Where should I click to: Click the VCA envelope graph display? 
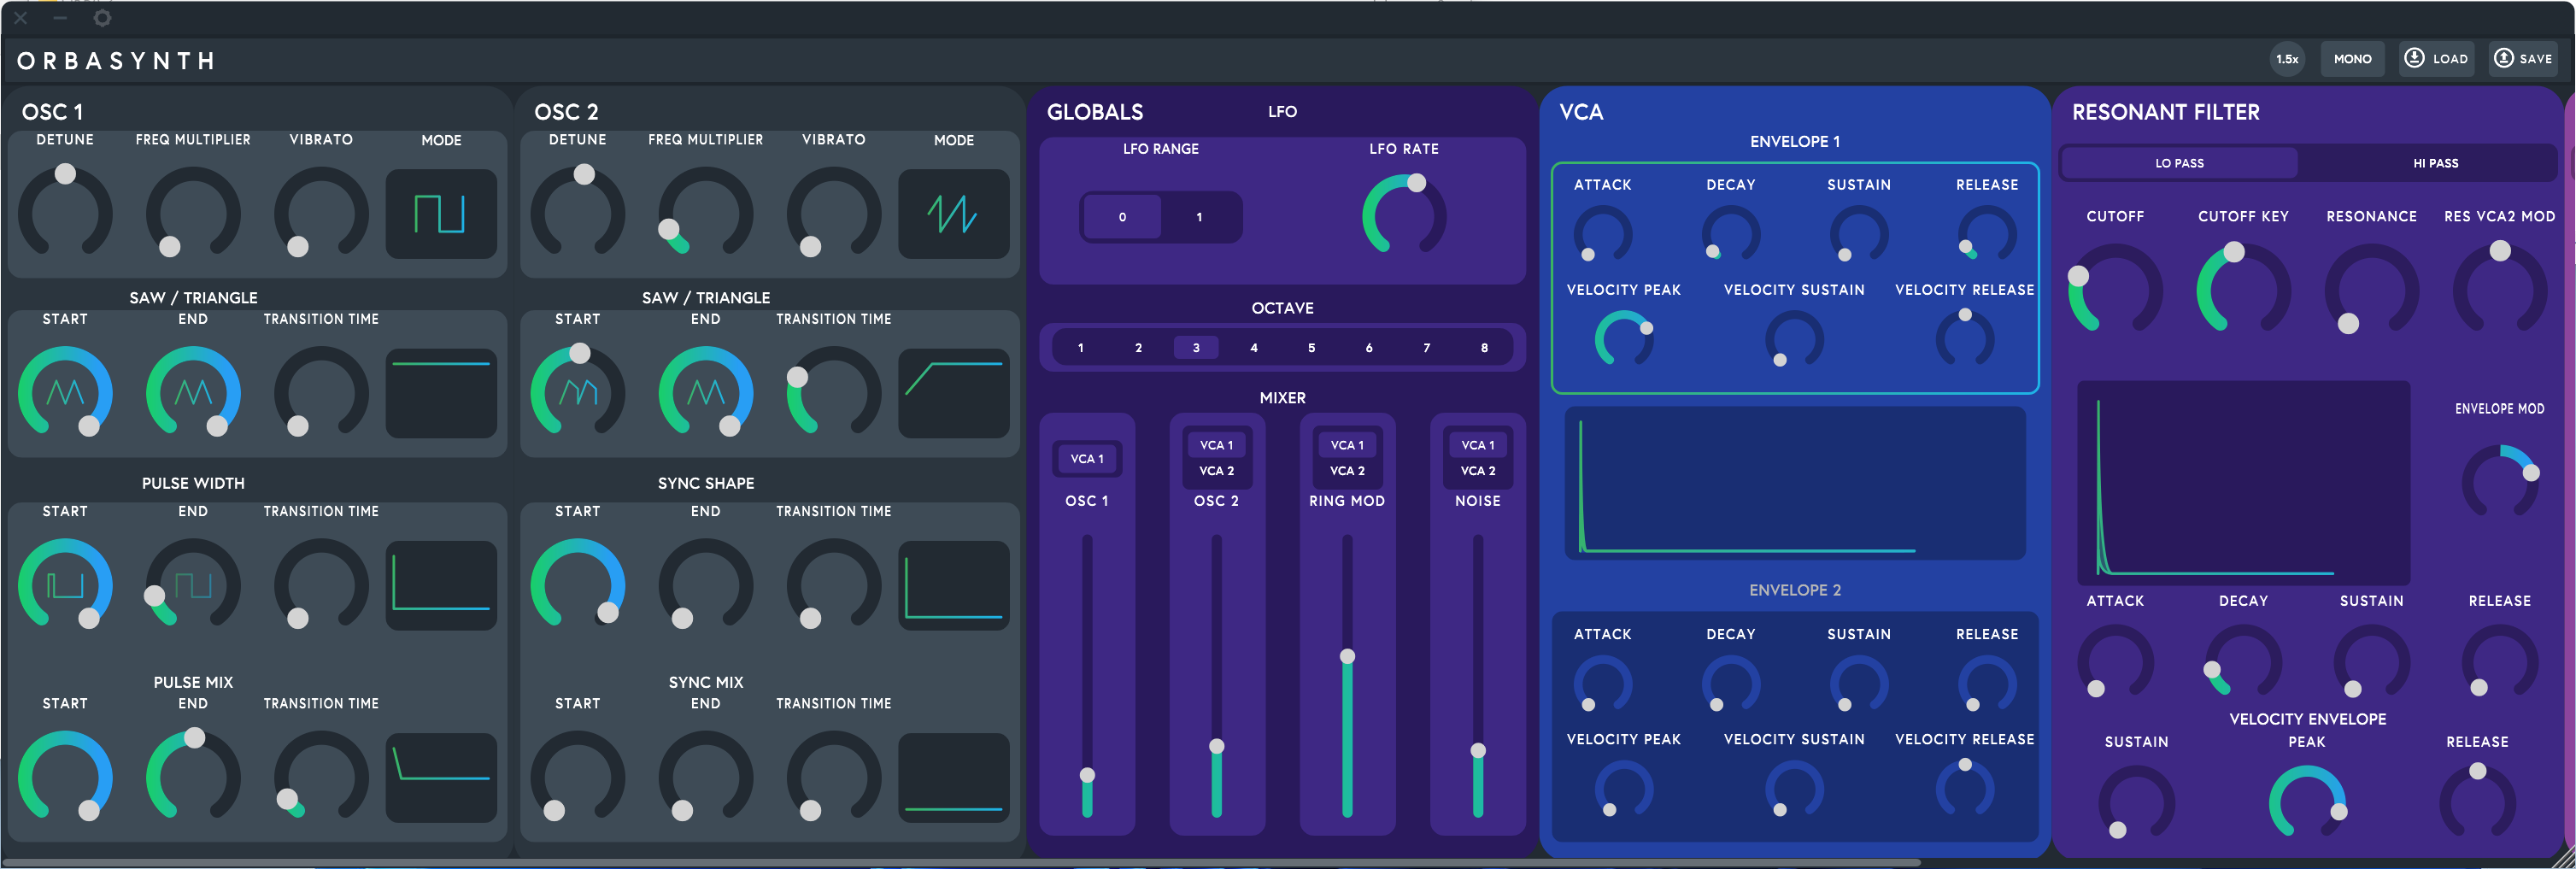pyautogui.click(x=1795, y=484)
